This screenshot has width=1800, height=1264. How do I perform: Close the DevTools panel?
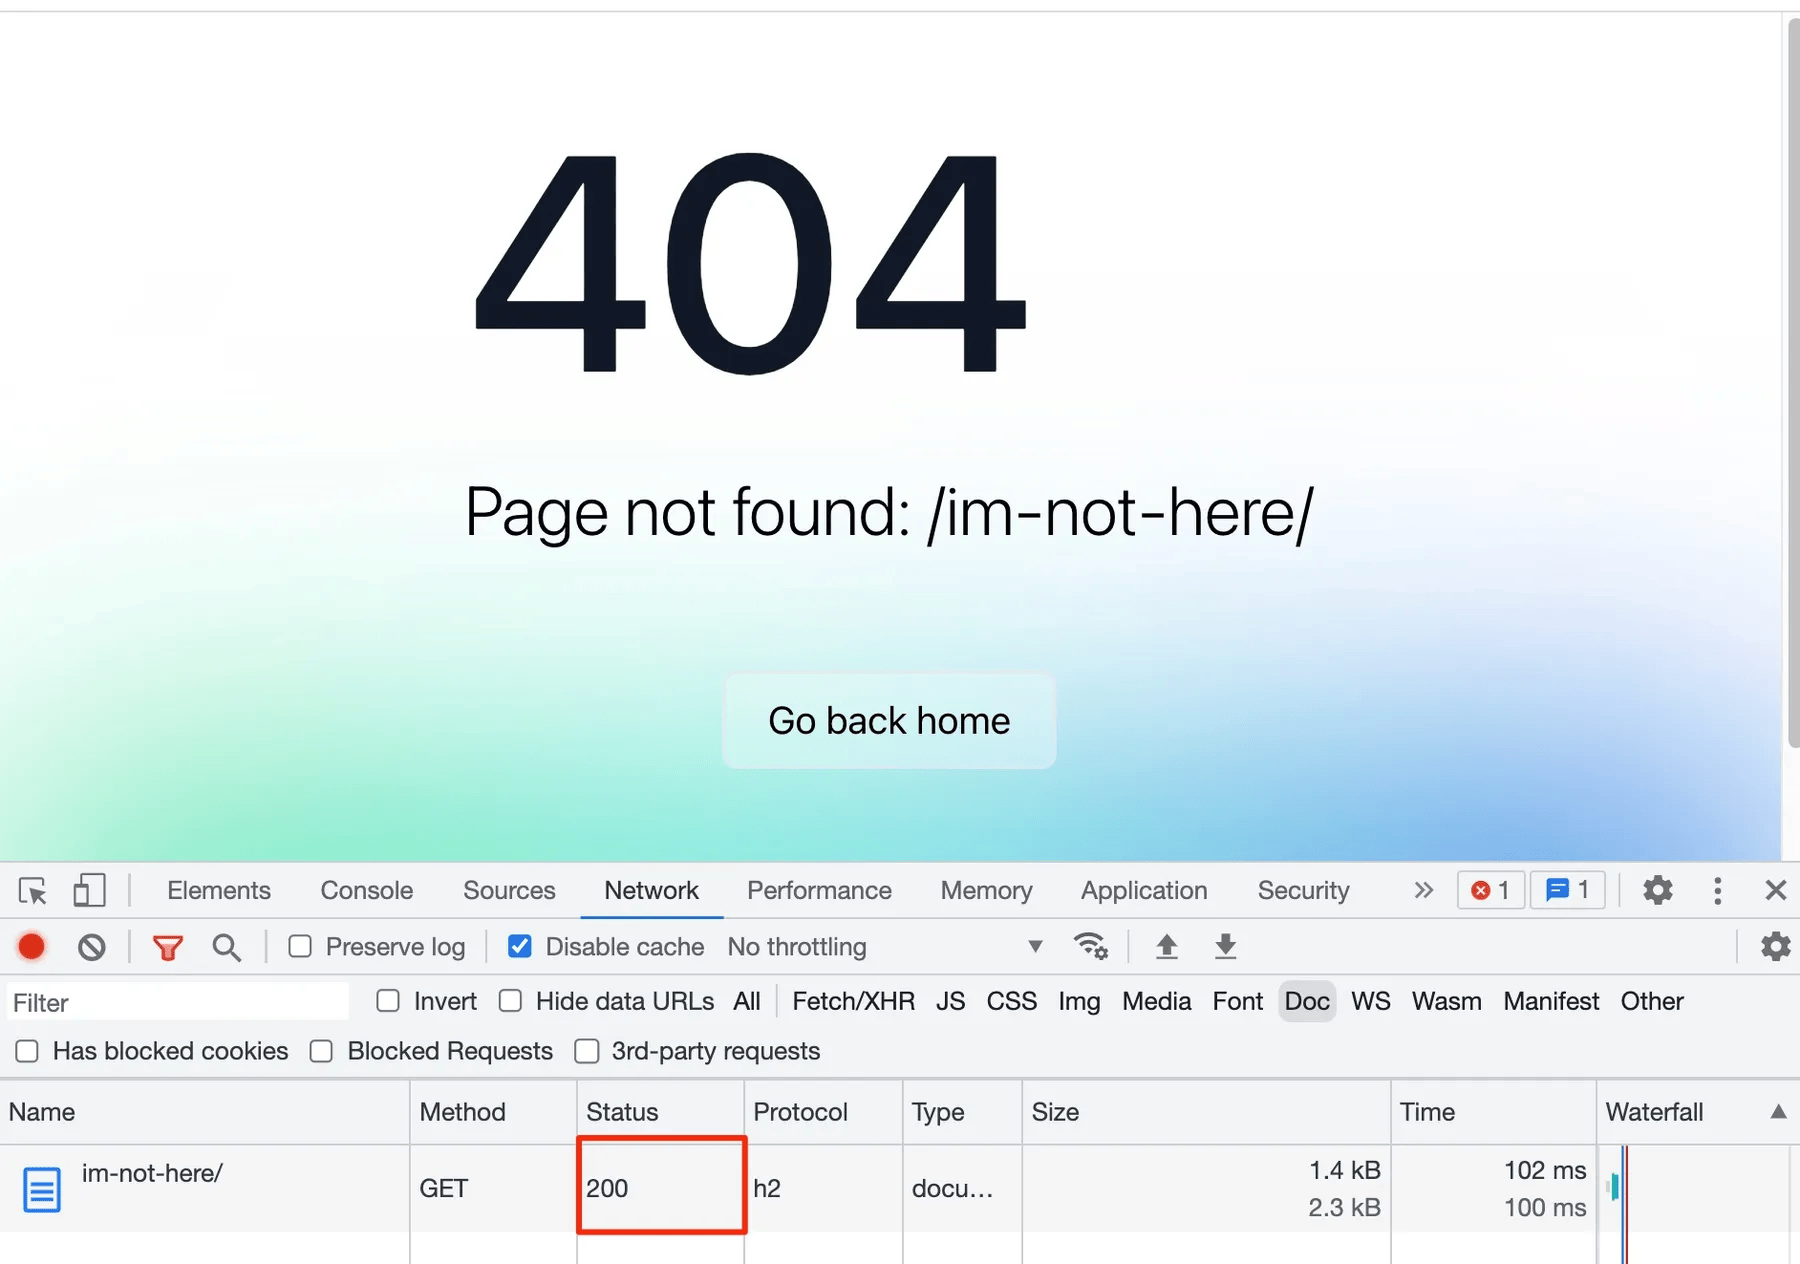[1775, 890]
